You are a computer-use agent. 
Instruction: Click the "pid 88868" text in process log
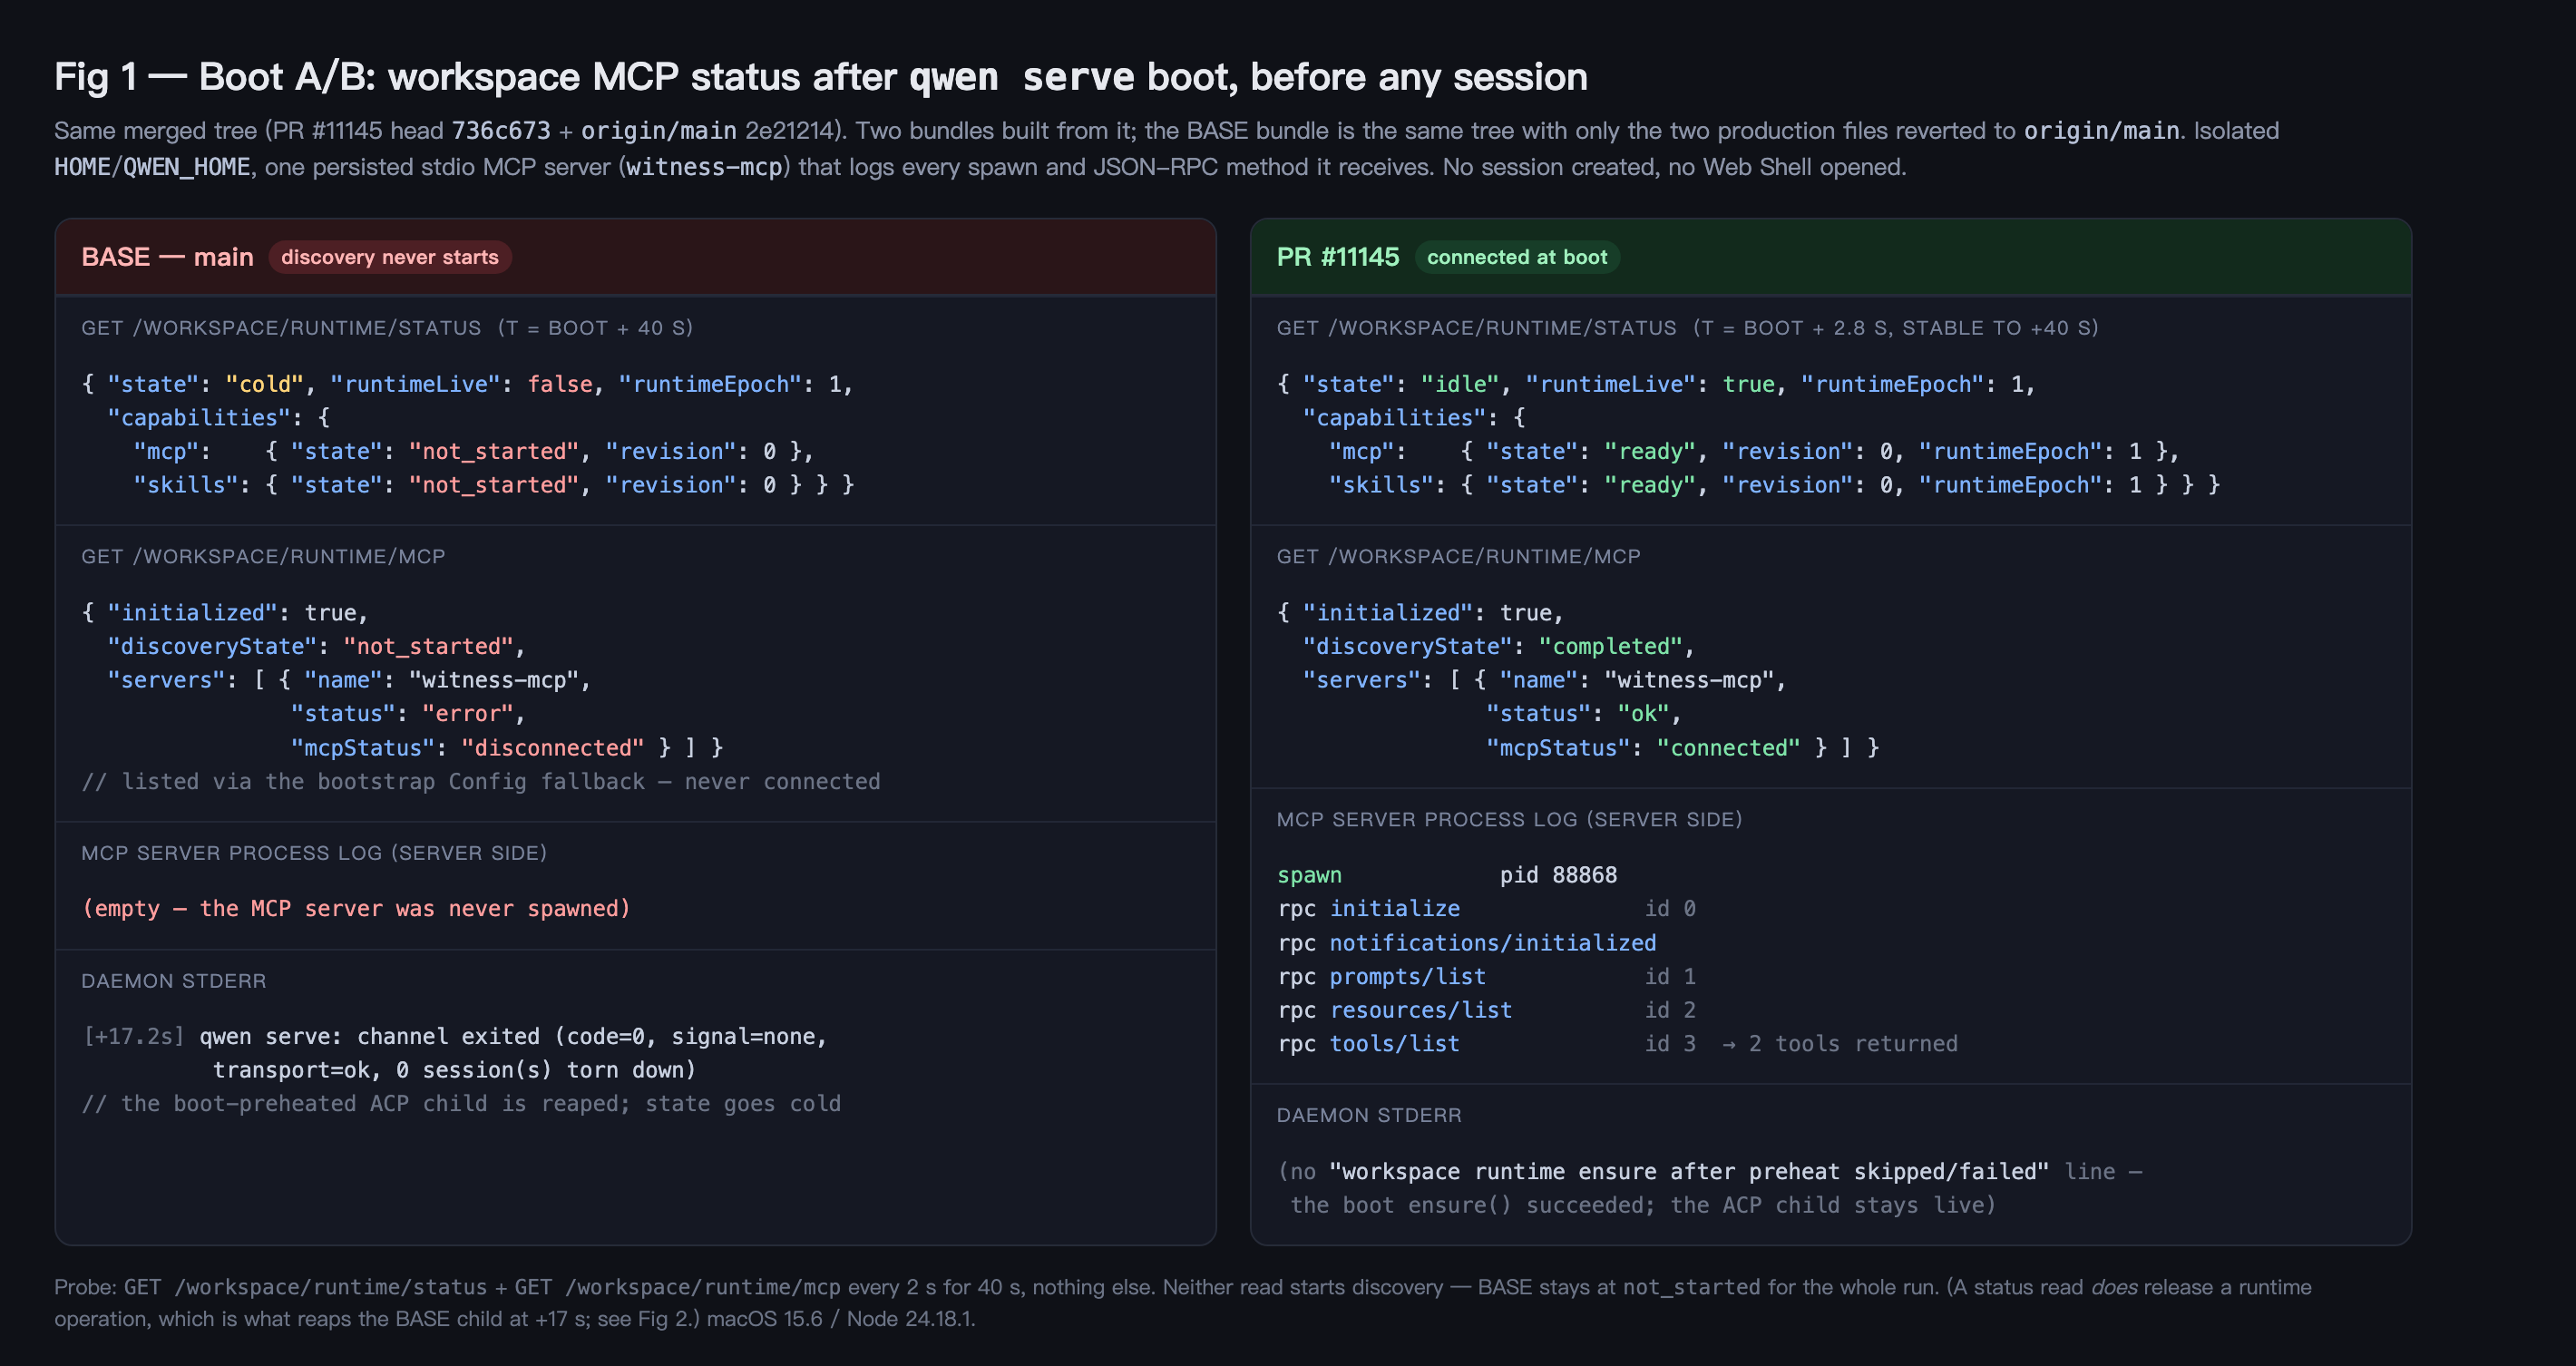click(x=1558, y=875)
